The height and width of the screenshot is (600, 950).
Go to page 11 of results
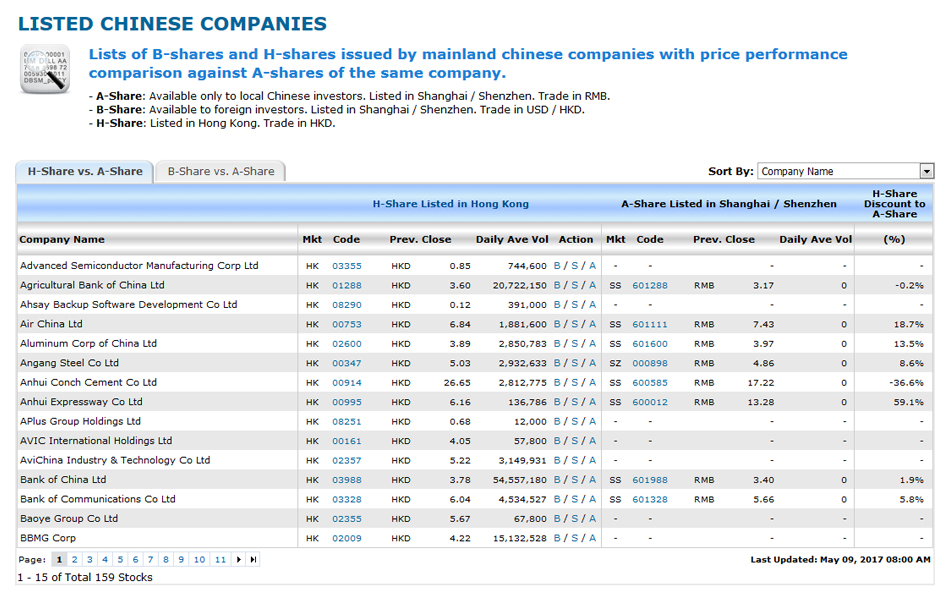[x=221, y=559]
